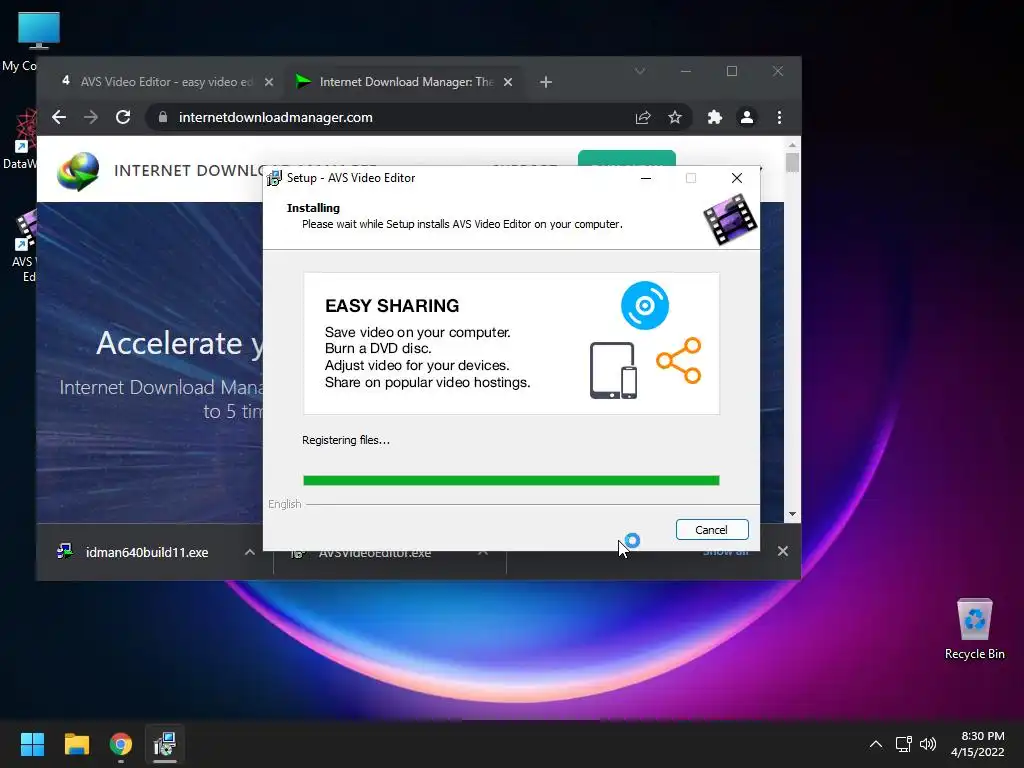Click the AVS film reel icon in Setup header

730,220
